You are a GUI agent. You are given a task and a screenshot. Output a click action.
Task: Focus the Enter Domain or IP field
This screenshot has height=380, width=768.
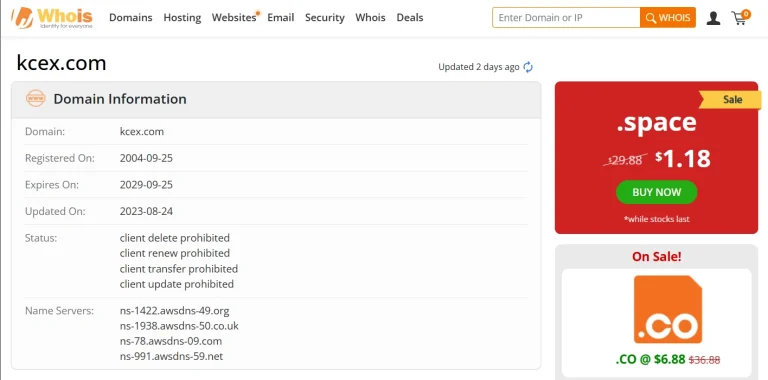566,18
